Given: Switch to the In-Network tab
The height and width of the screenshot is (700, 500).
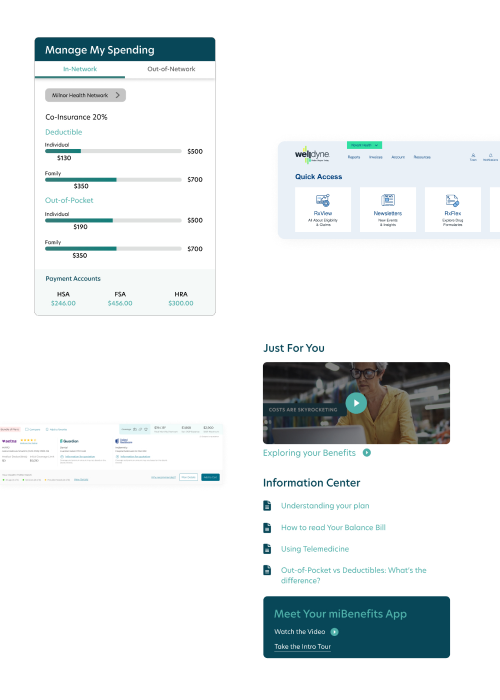Looking at the screenshot, I should [x=80, y=69].
